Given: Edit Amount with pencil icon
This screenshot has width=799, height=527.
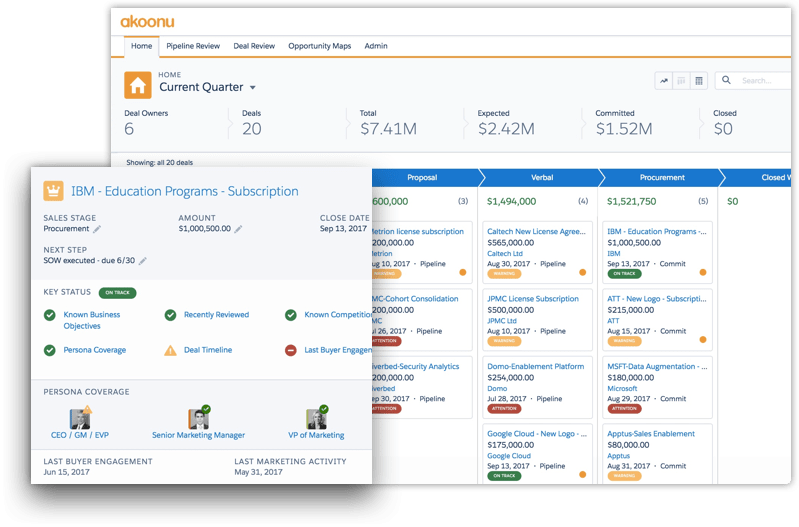Looking at the screenshot, I should click(238, 229).
